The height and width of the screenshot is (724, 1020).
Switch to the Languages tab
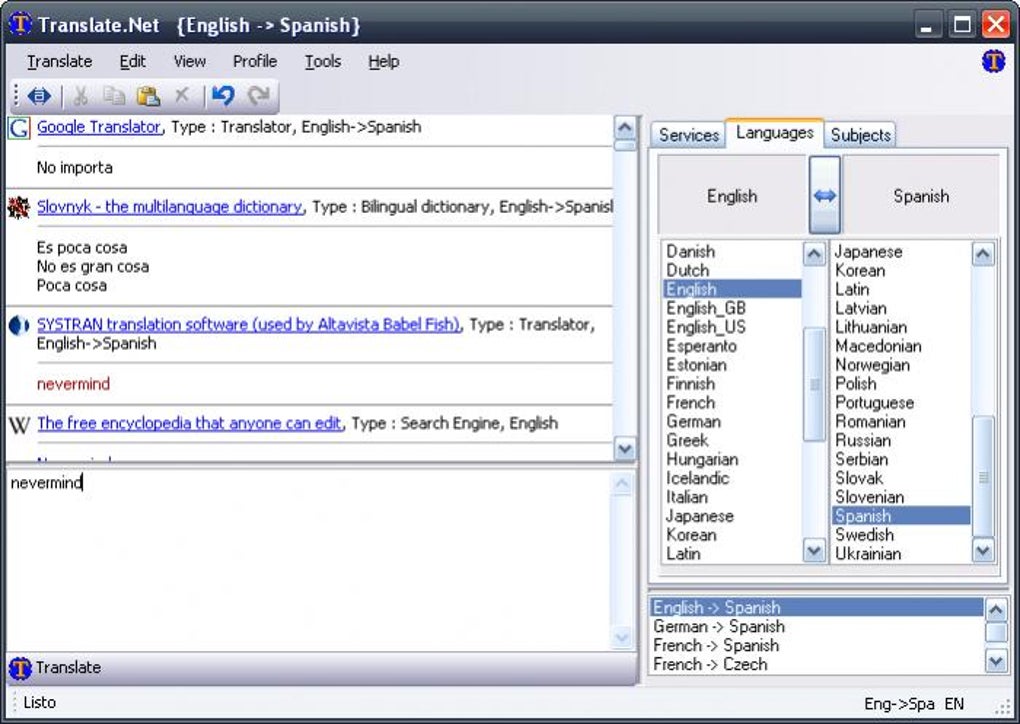(774, 133)
